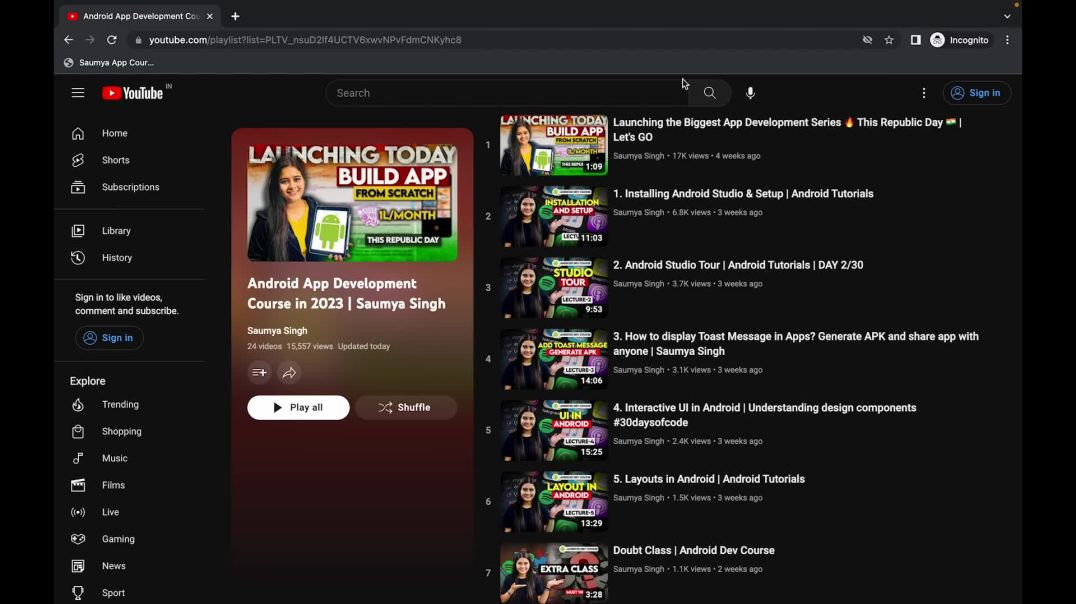Share the playlist via the share arrow
Viewport: 1076px width, 604px height.
coord(289,372)
